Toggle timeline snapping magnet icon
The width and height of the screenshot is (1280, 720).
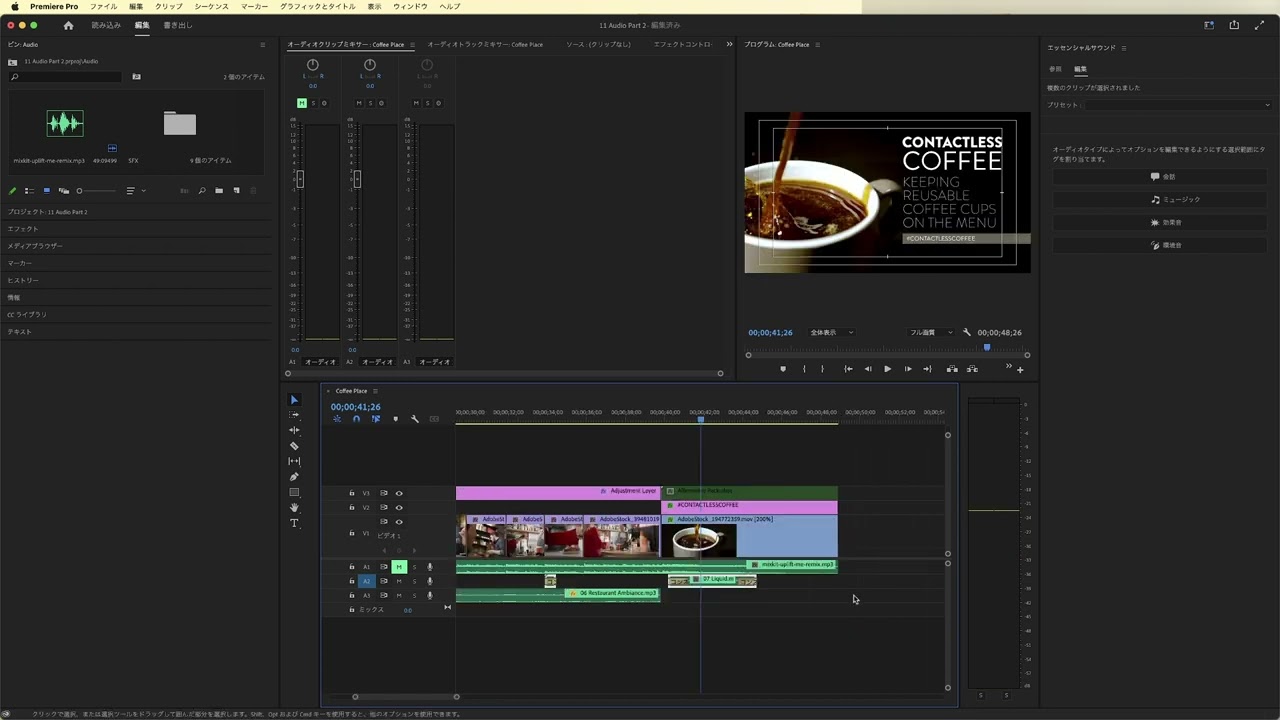[356, 419]
